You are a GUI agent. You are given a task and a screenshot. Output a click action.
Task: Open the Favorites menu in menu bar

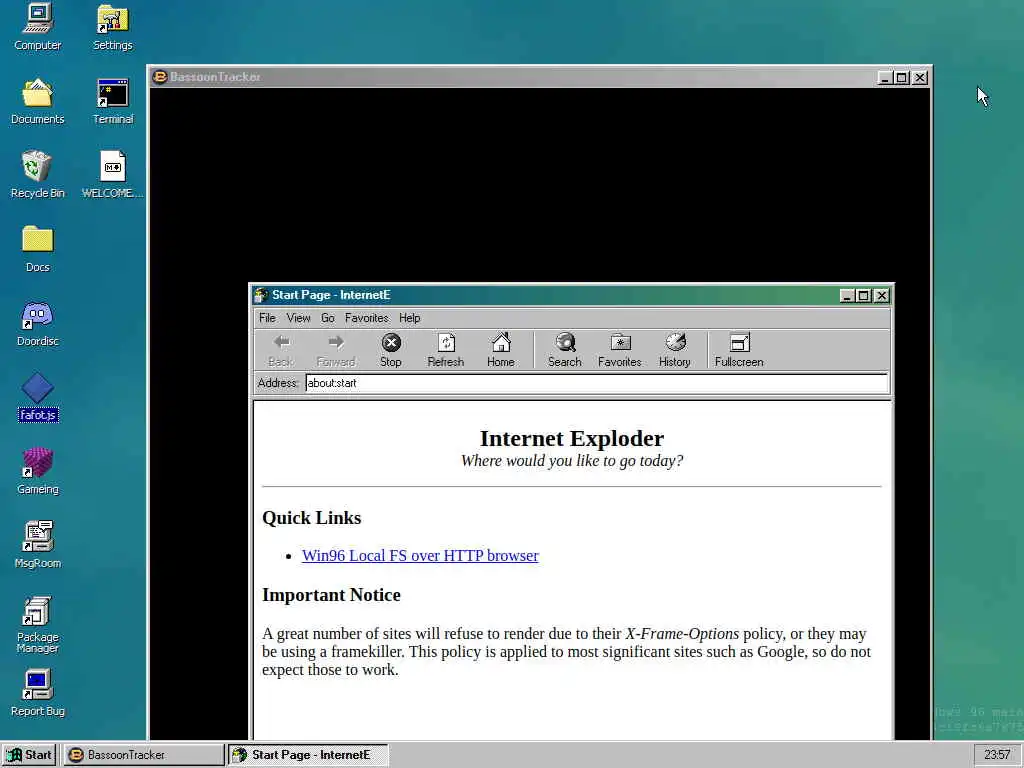coord(366,318)
